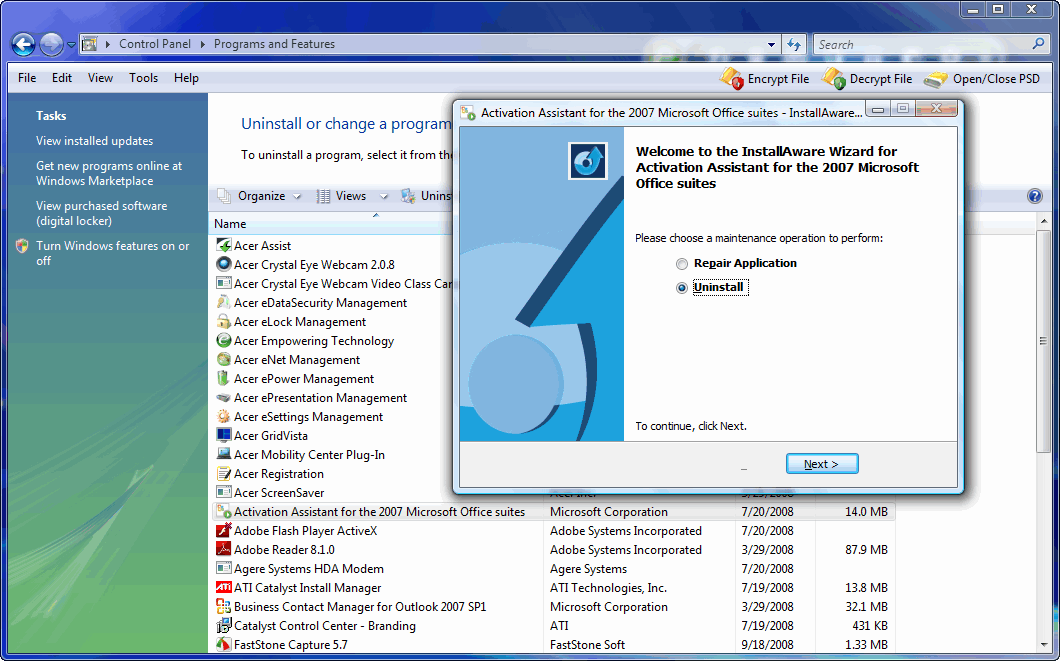Select the Acer Empowering Technology icon

224,340
